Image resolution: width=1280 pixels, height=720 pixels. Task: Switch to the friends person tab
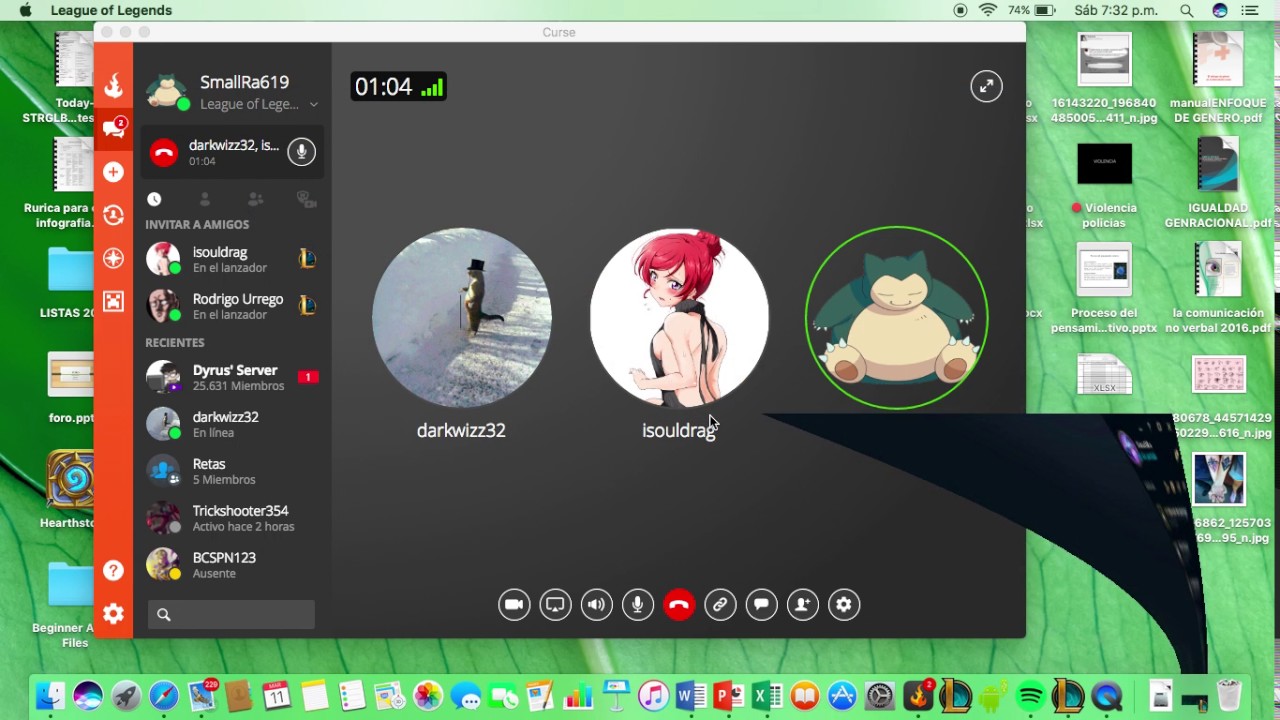[x=205, y=199]
